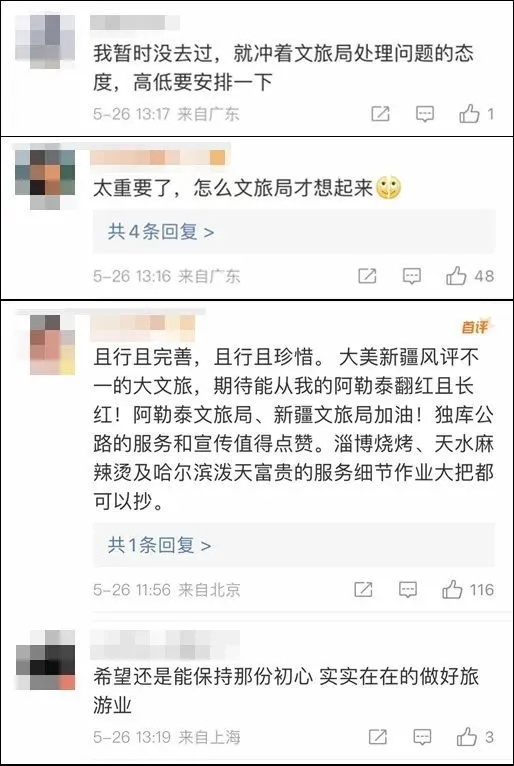Open reply bubble on the 13:16 comment

411,276
